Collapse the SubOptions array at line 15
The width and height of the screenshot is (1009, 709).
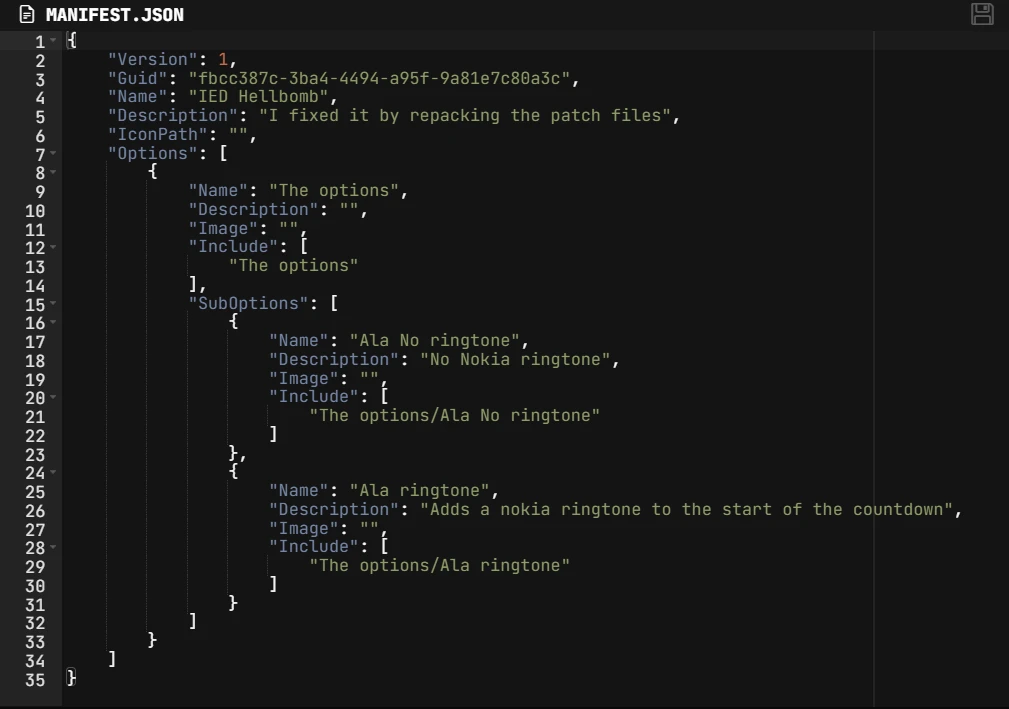click(53, 304)
